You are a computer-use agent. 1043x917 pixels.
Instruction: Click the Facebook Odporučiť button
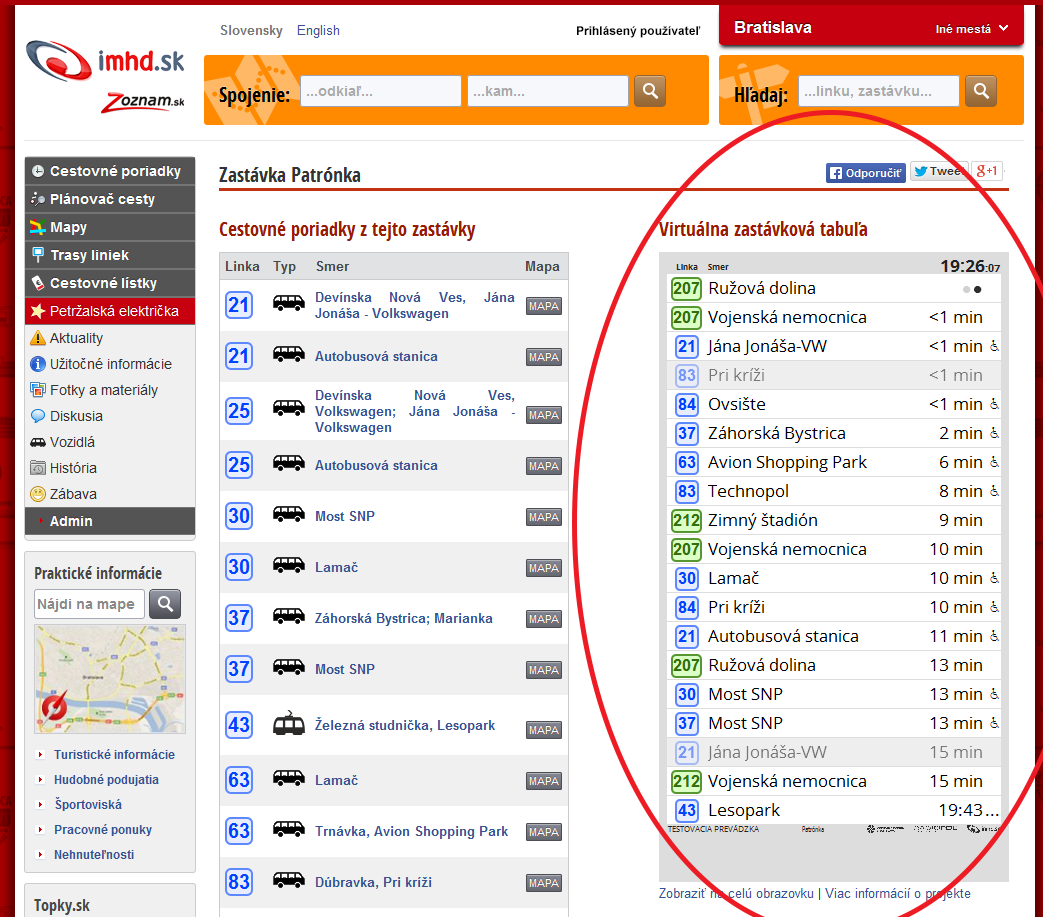865,172
